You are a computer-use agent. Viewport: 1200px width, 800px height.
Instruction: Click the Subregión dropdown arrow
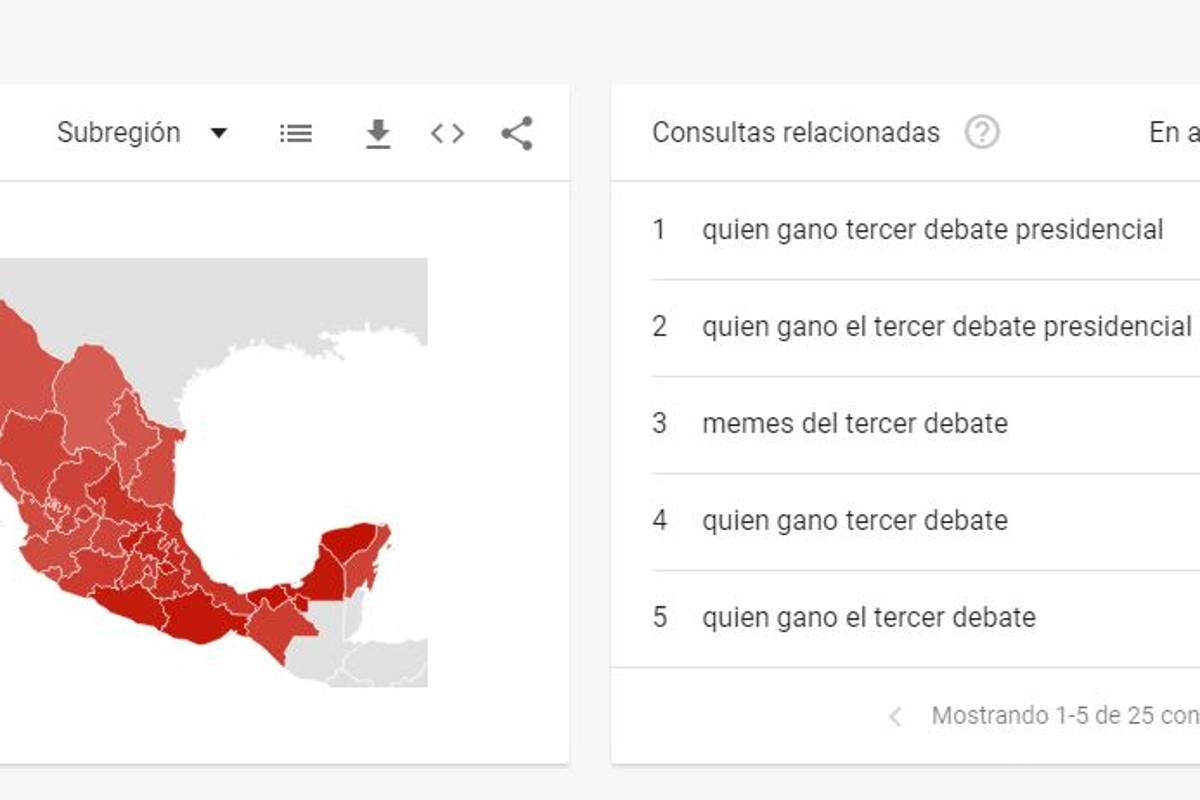(221, 133)
